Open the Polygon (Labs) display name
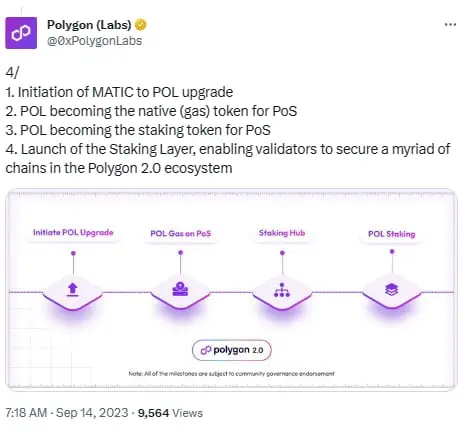This screenshot has height=434, width=466. tap(89, 25)
